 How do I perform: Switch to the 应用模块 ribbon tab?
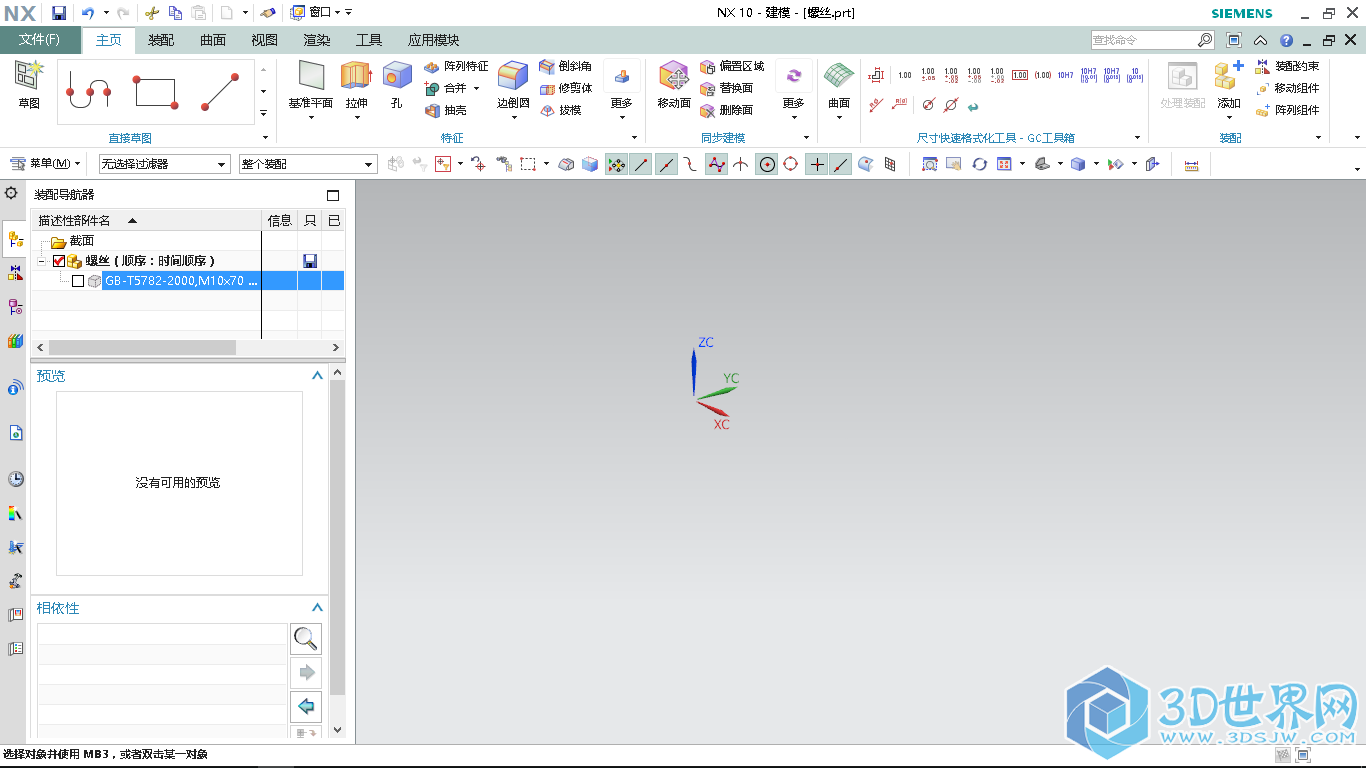pos(434,40)
